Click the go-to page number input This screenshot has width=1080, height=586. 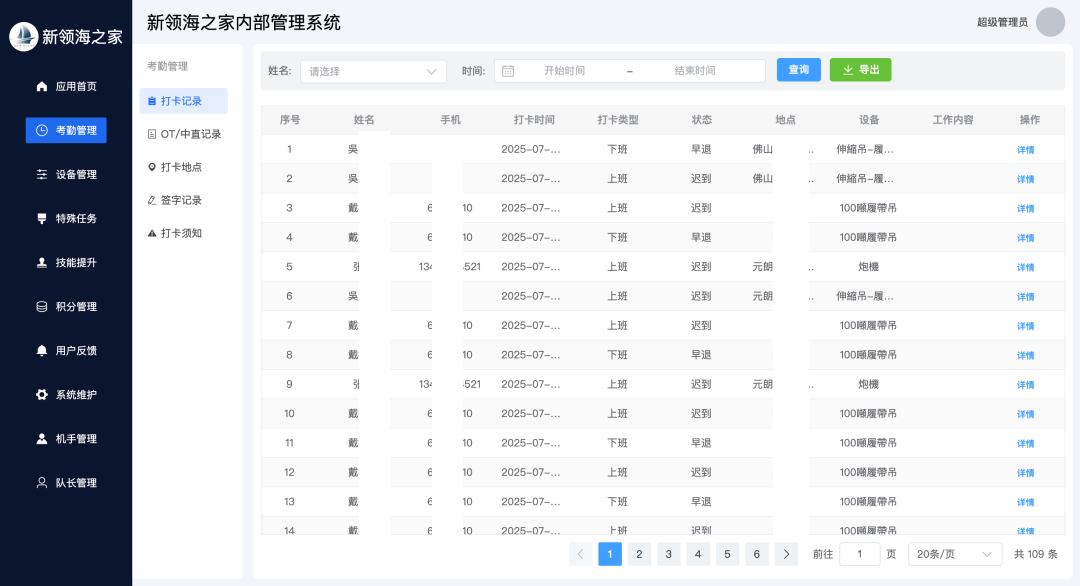click(860, 554)
